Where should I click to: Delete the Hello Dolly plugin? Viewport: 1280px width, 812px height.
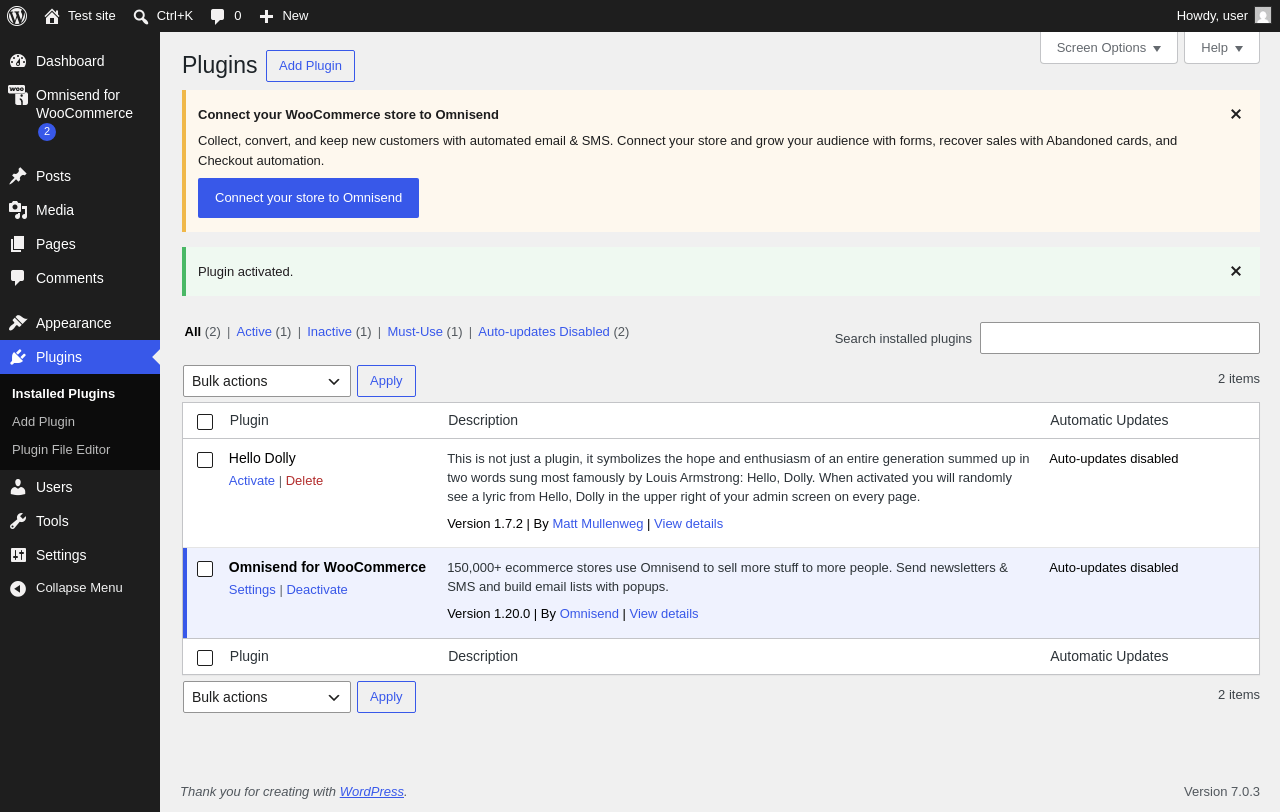pyautogui.click(x=304, y=480)
